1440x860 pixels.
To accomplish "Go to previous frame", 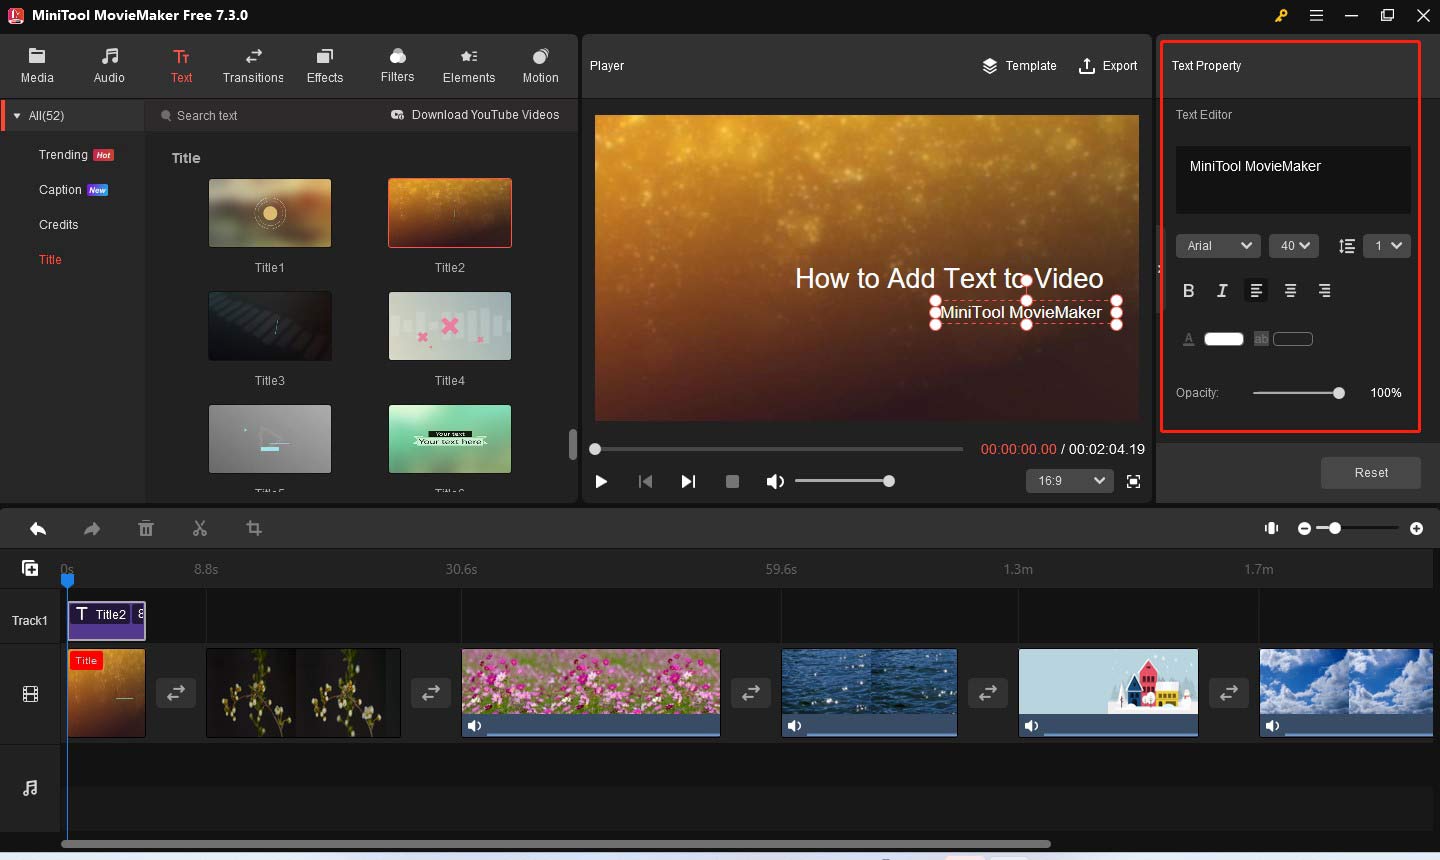I will tap(645, 481).
